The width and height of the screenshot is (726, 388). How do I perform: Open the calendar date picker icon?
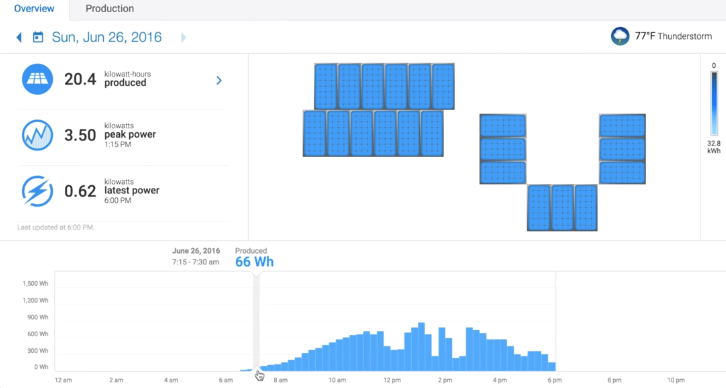[38, 37]
